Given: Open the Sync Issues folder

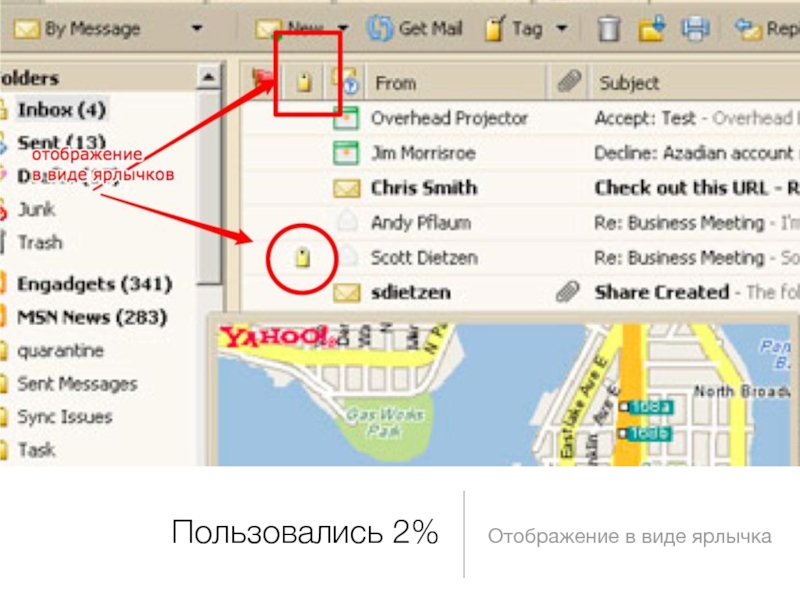Looking at the screenshot, I should coord(65,417).
